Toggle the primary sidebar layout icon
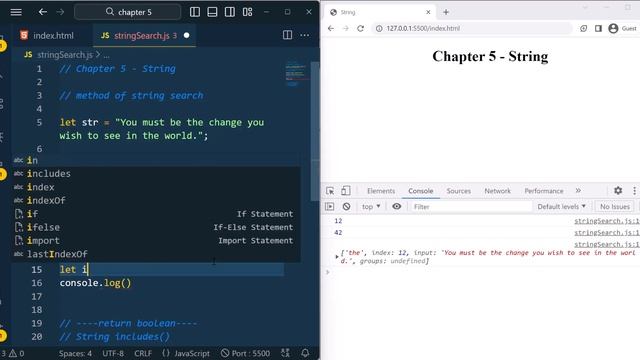The image size is (640, 360). click(195, 12)
